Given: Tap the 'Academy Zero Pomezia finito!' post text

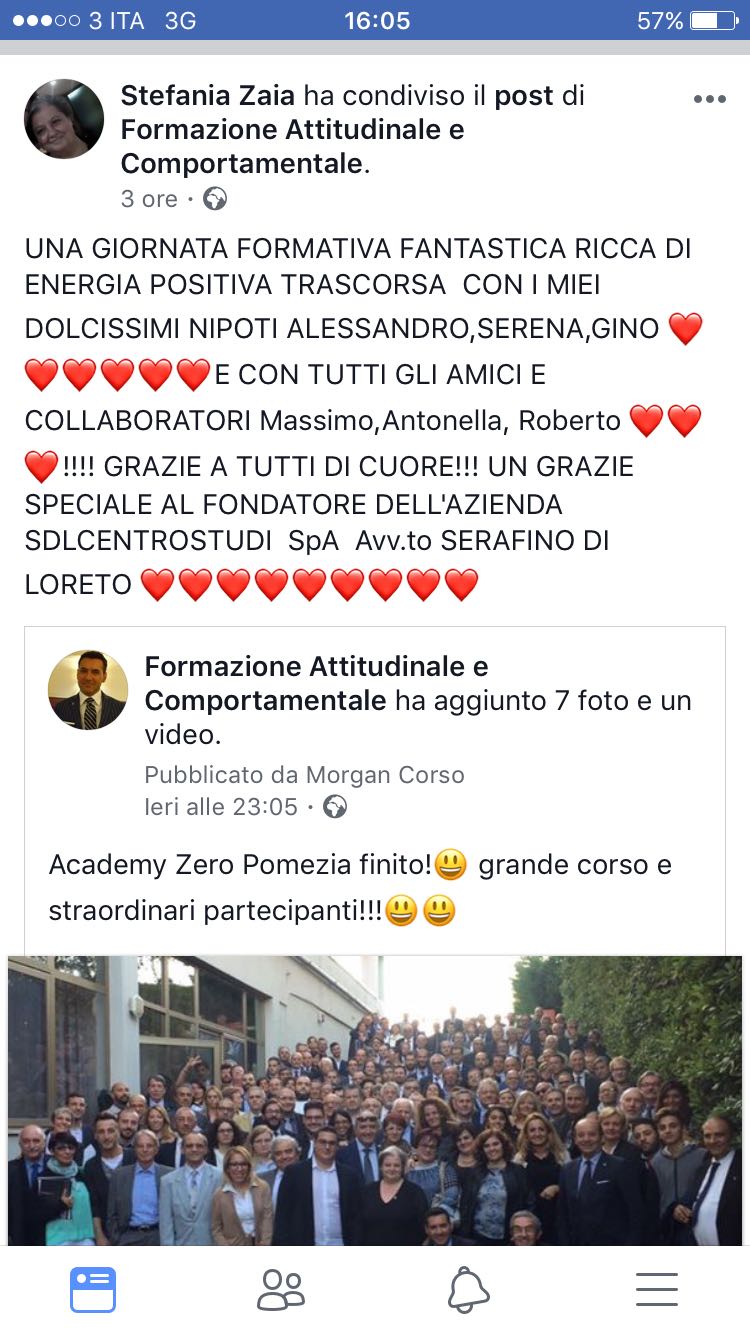Looking at the screenshot, I should (240, 865).
